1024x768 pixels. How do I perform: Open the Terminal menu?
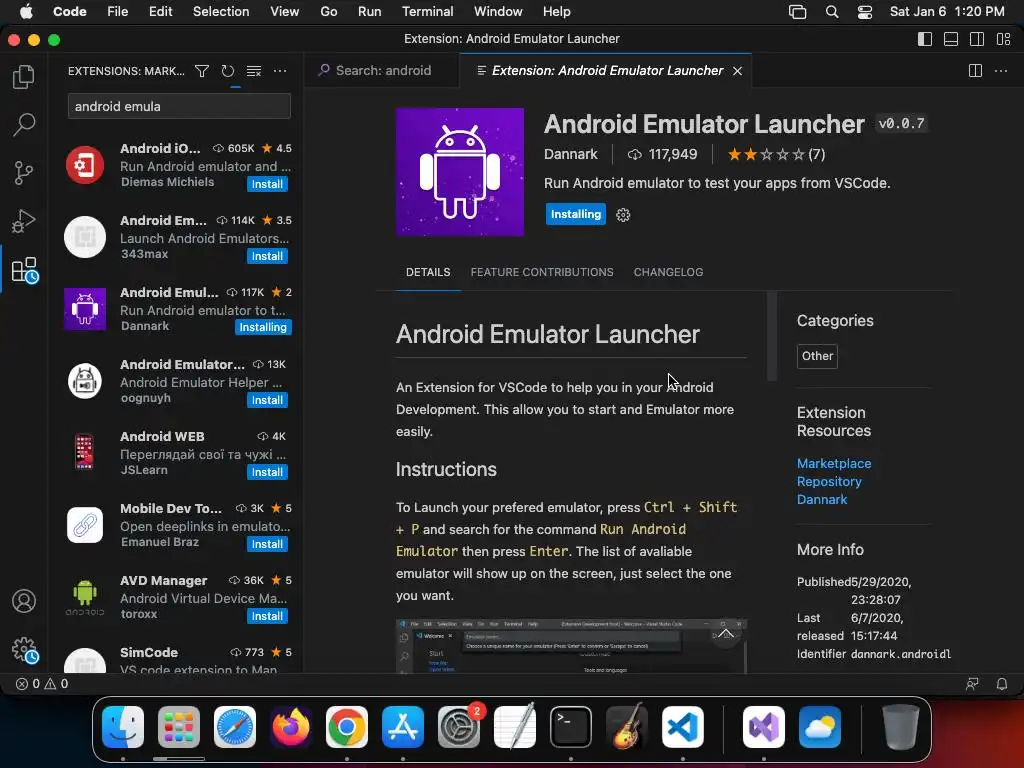click(x=427, y=12)
